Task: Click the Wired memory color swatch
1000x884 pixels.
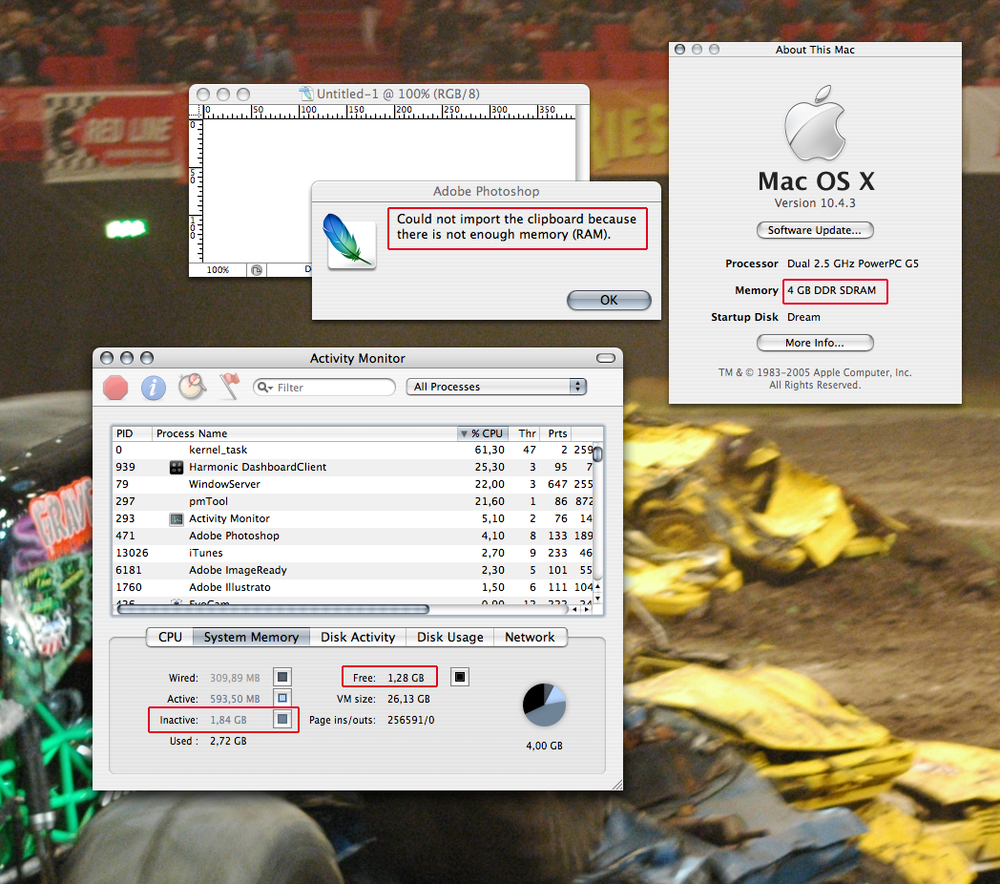Action: [283, 677]
